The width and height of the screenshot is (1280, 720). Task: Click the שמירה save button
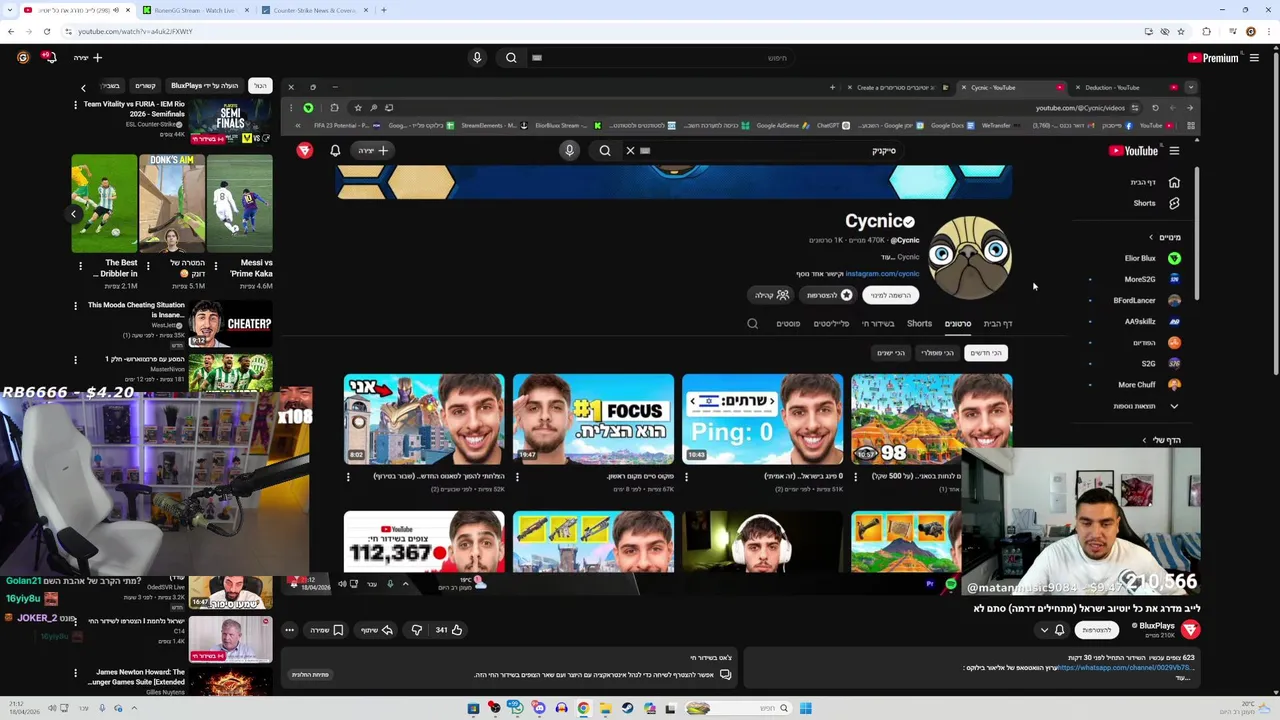pos(327,630)
